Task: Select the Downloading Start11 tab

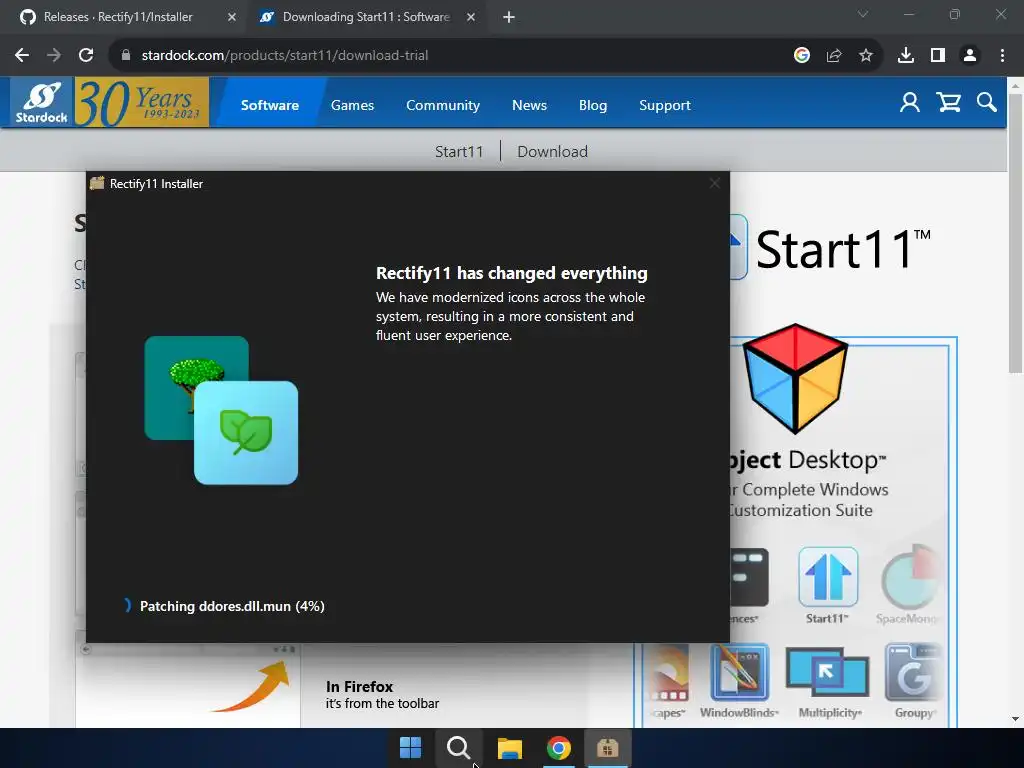Action: coord(364,17)
